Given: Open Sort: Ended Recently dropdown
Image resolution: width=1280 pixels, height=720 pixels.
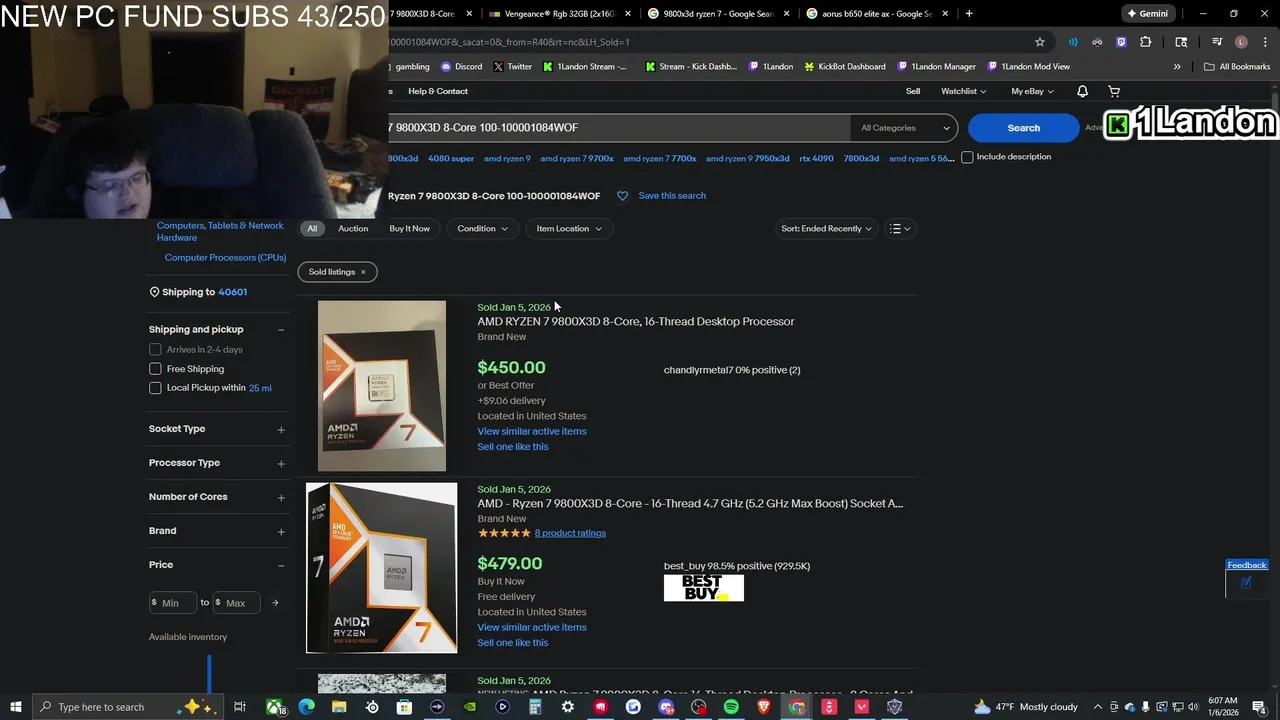Looking at the screenshot, I should [826, 229].
